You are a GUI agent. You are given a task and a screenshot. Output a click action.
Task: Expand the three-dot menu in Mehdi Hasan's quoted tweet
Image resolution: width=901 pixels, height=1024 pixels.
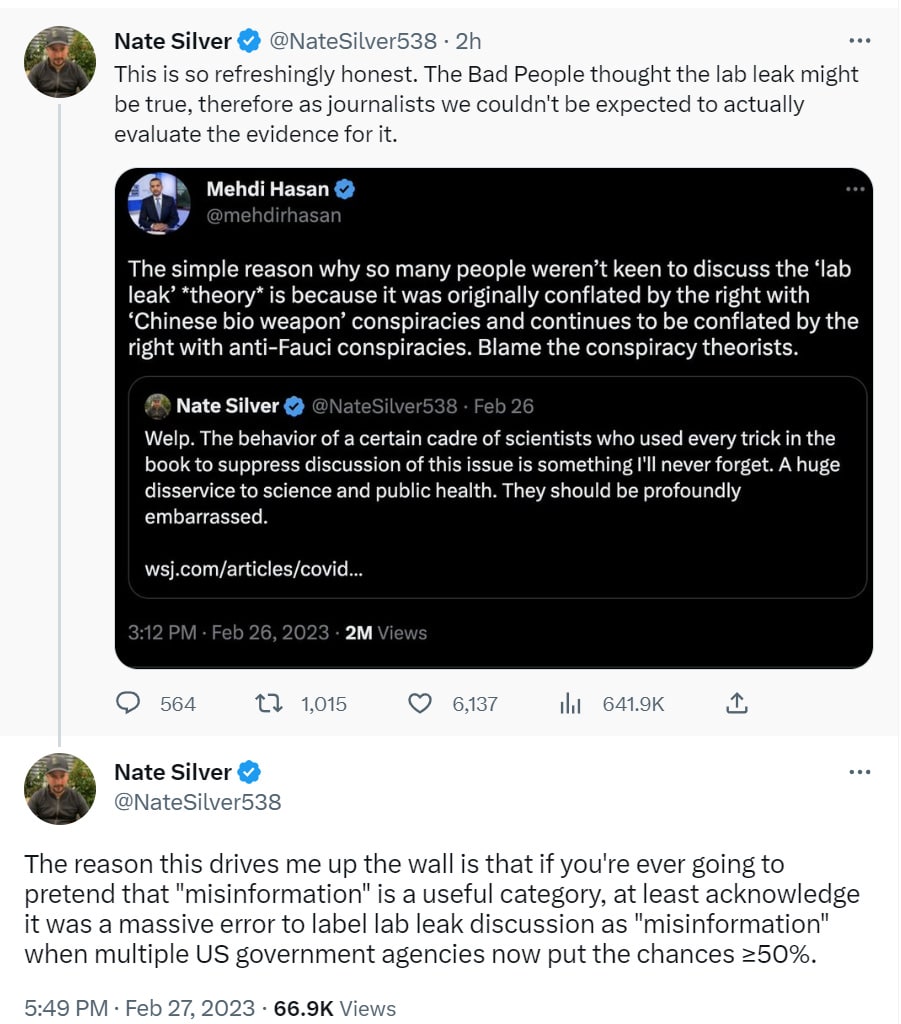pyautogui.click(x=855, y=189)
